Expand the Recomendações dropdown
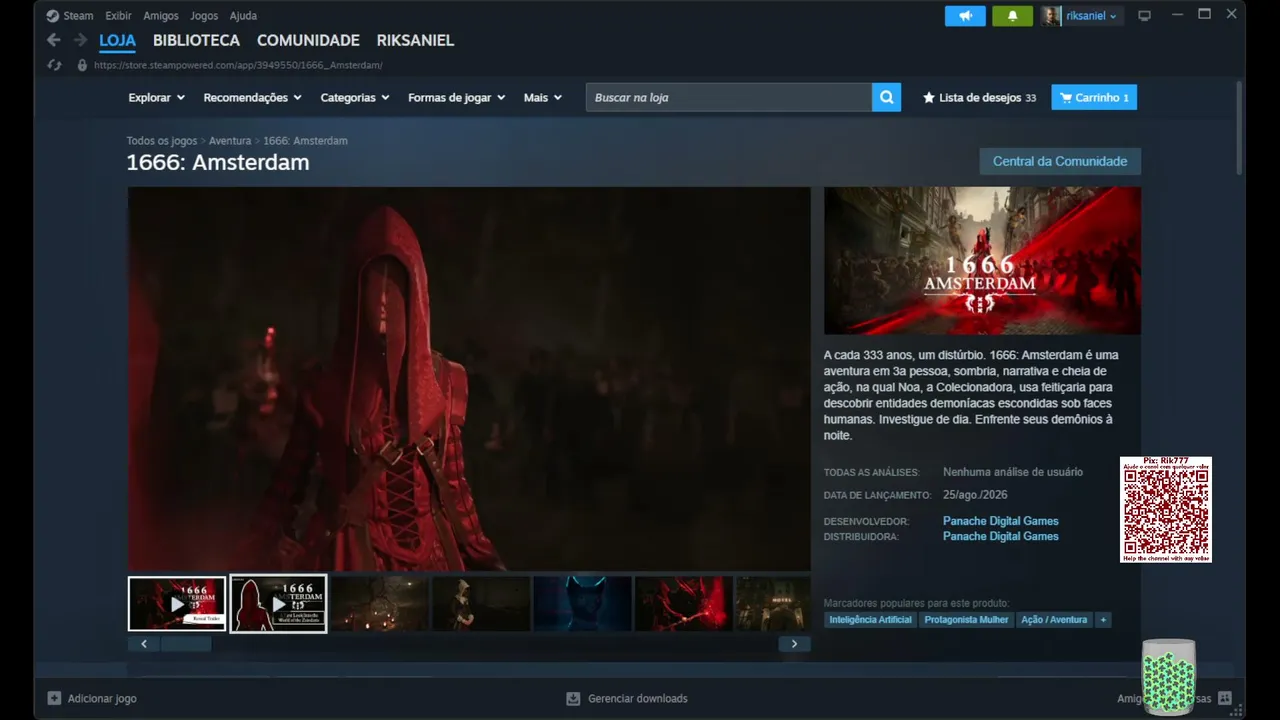 point(253,98)
